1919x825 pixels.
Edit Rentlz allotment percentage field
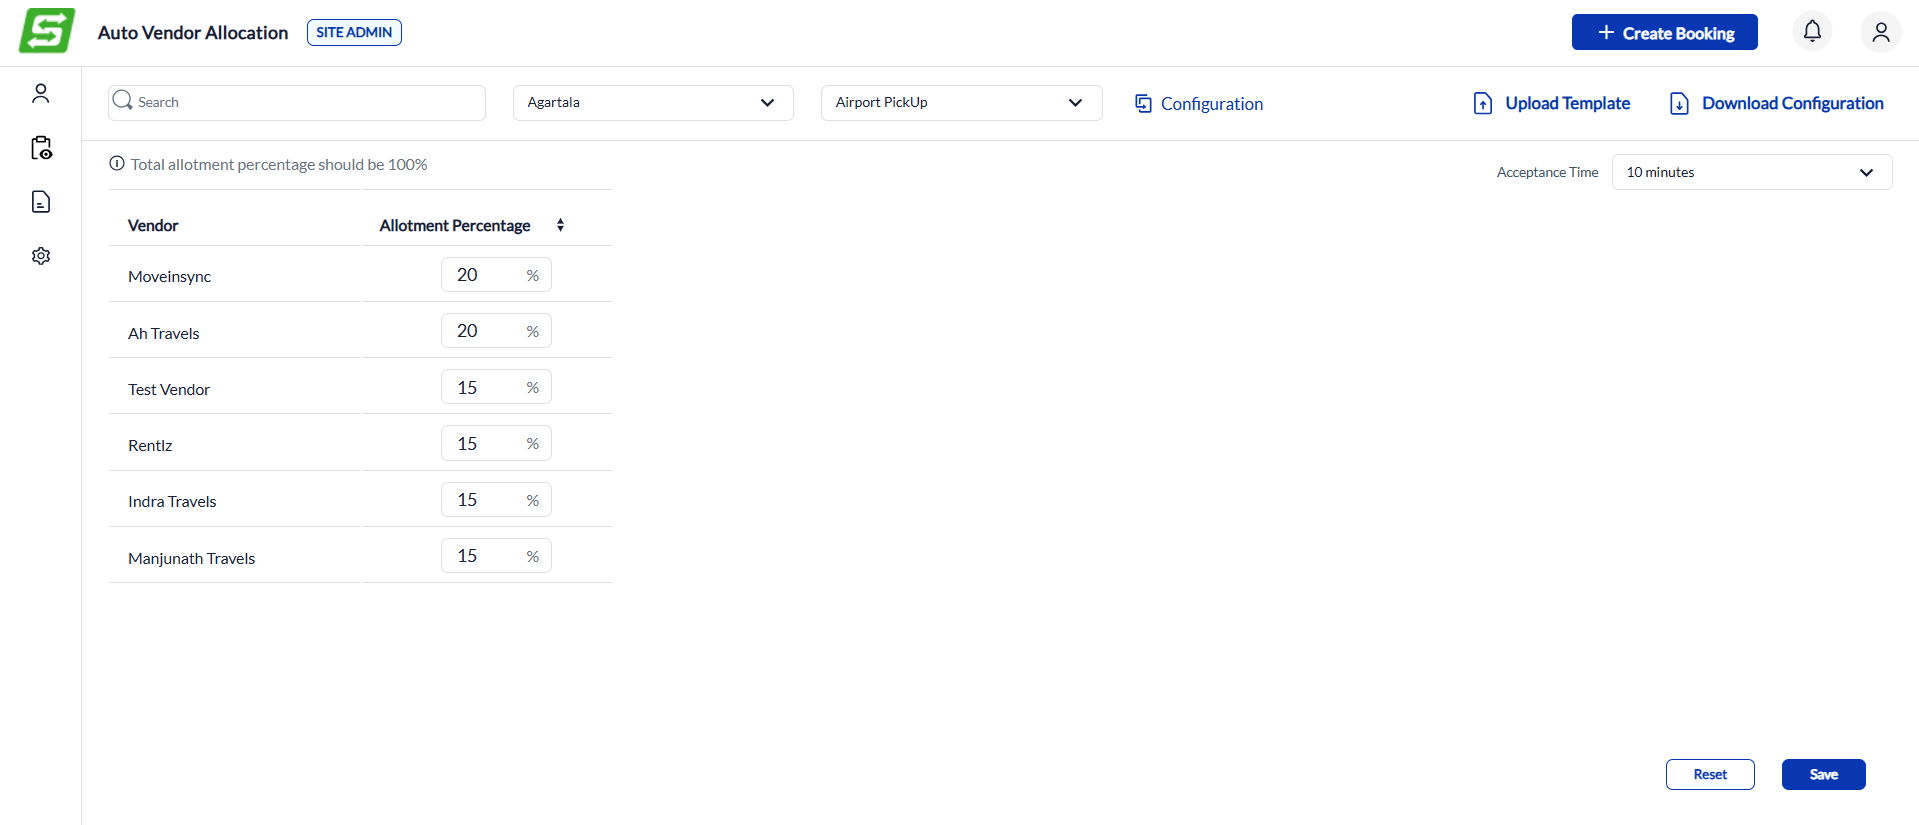pos(496,443)
